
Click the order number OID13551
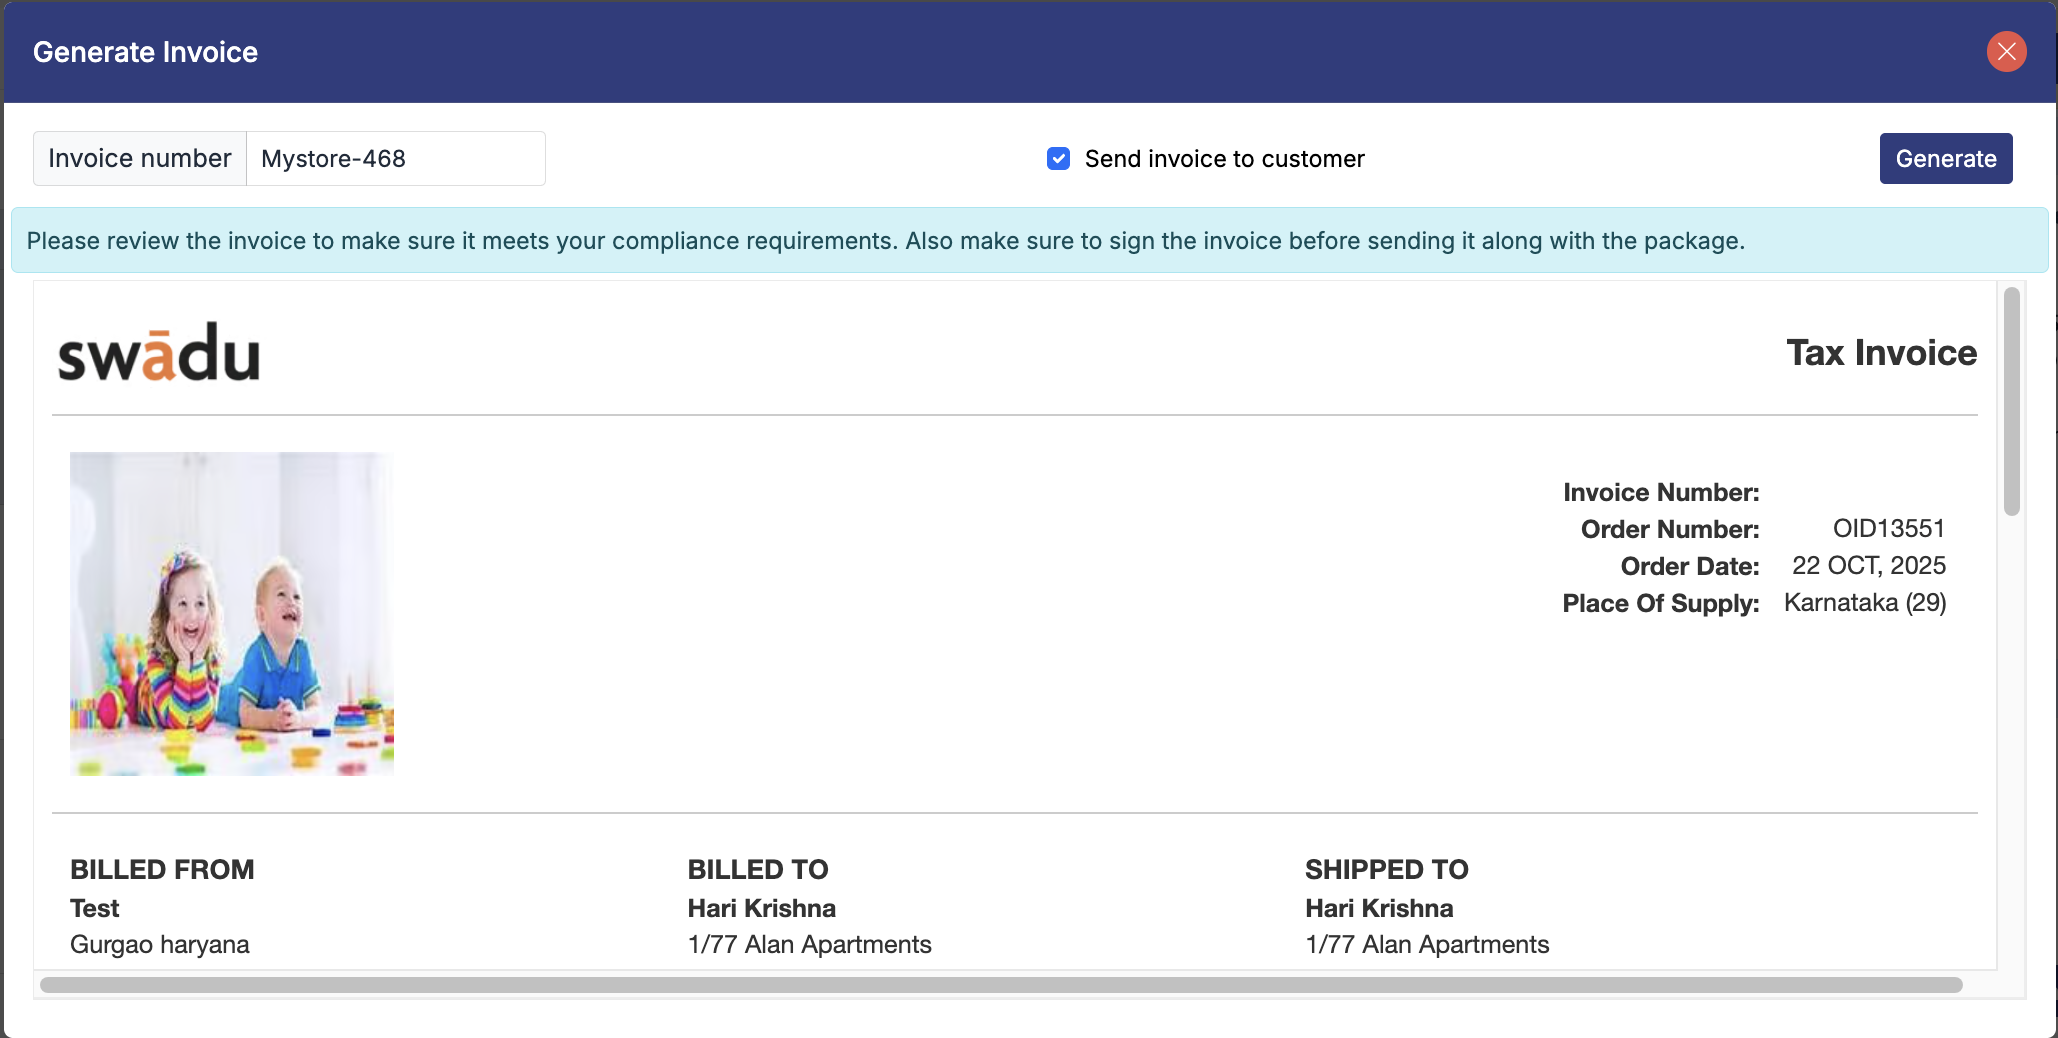[x=1888, y=529]
